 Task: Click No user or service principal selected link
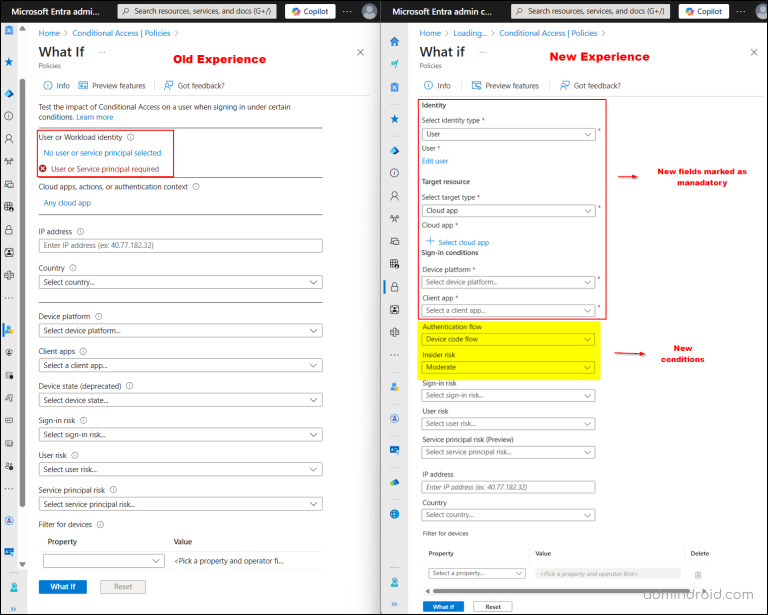point(102,153)
